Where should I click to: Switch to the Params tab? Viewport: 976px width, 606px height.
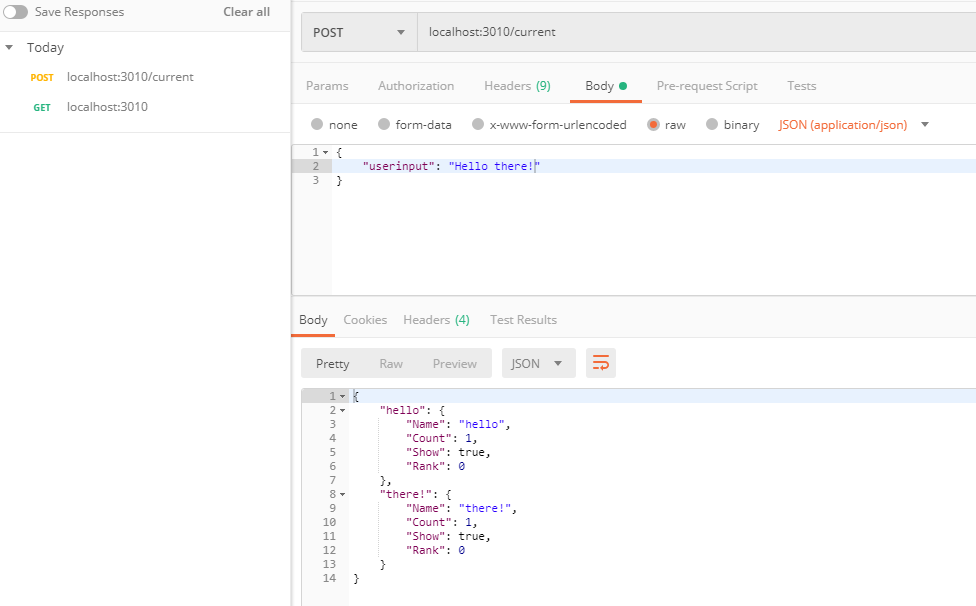point(327,86)
